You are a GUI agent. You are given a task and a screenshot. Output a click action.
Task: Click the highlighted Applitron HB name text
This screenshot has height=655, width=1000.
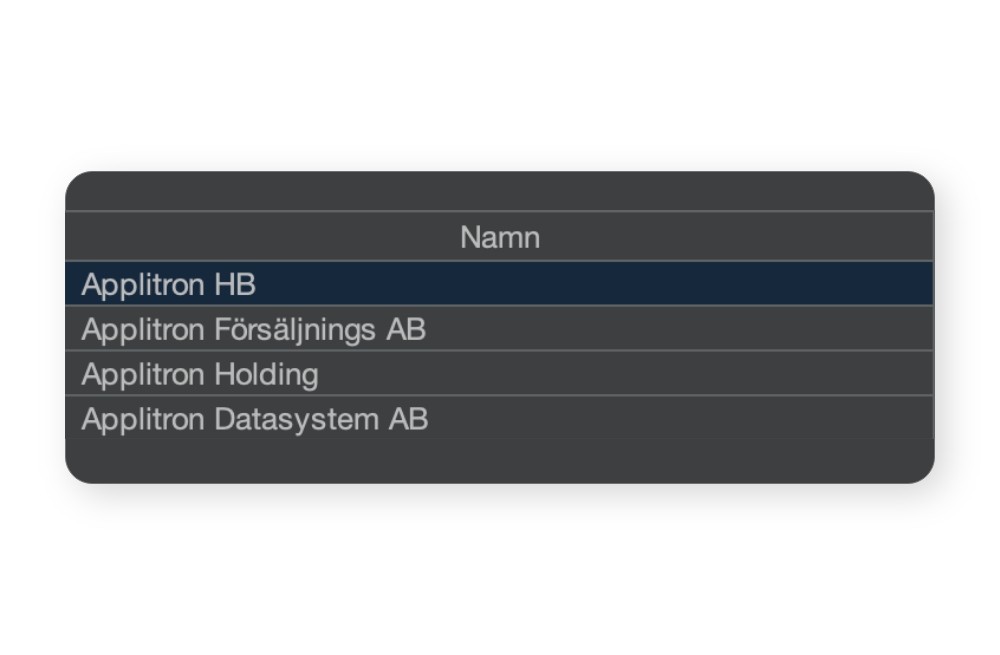point(168,284)
